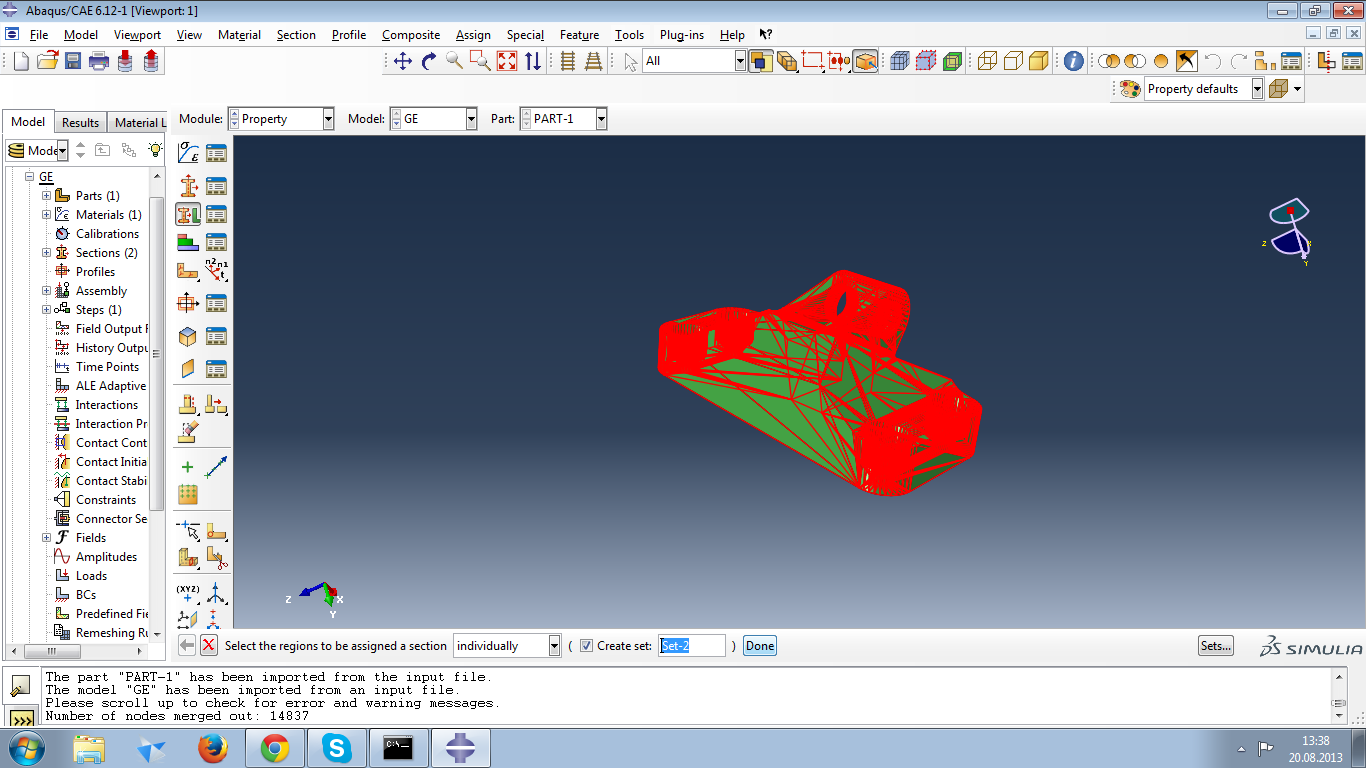The height and width of the screenshot is (768, 1366).
Task: Toggle drag-select rectangle mode icon
Action: tap(813, 61)
